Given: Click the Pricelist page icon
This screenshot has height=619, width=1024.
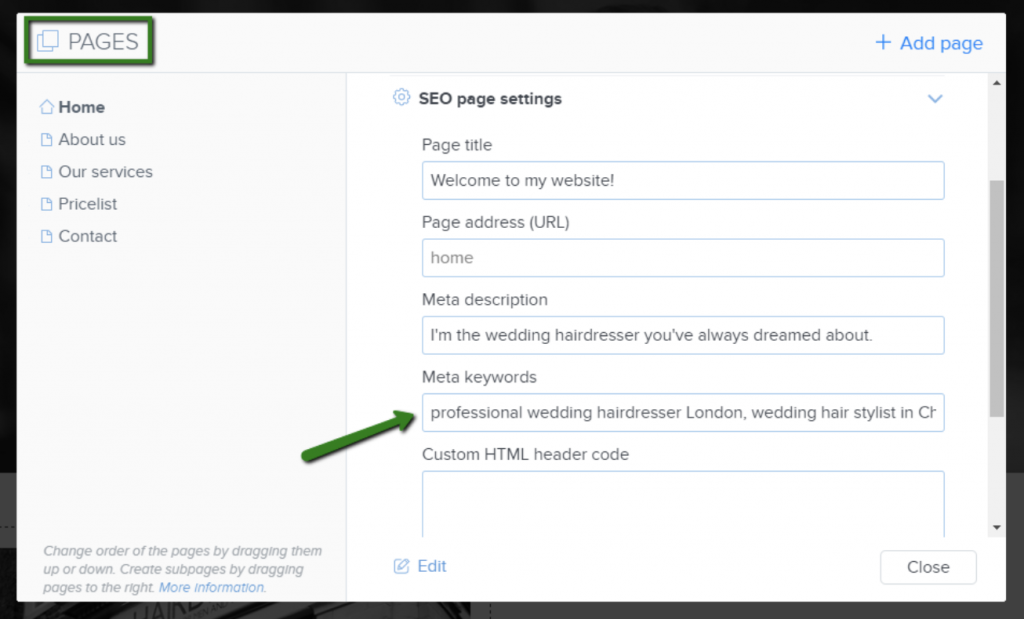Looking at the screenshot, I should [x=46, y=204].
